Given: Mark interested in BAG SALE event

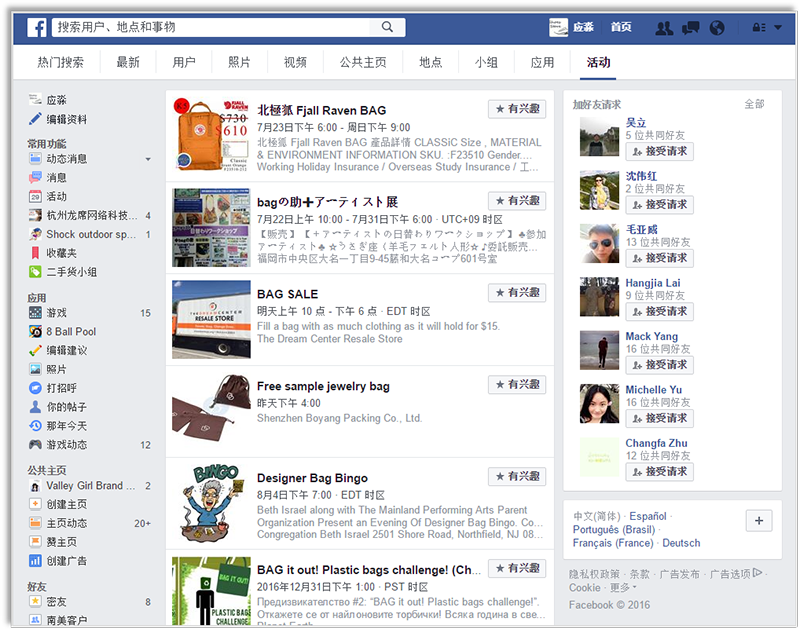Looking at the screenshot, I should click(517, 293).
